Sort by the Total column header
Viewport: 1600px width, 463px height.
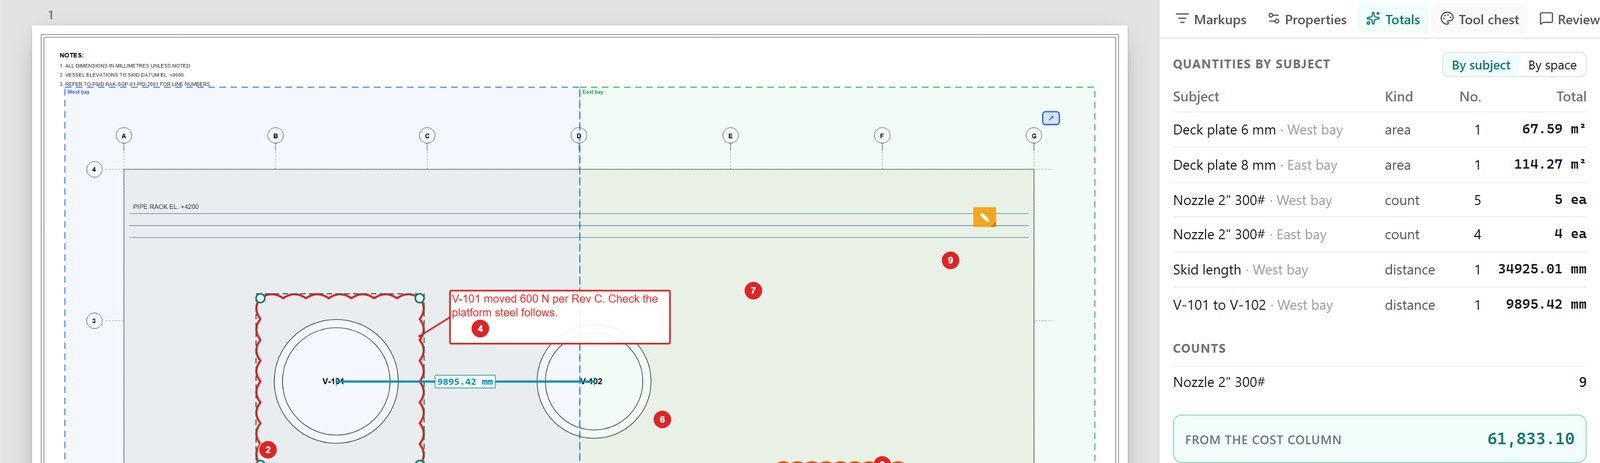(x=1571, y=97)
